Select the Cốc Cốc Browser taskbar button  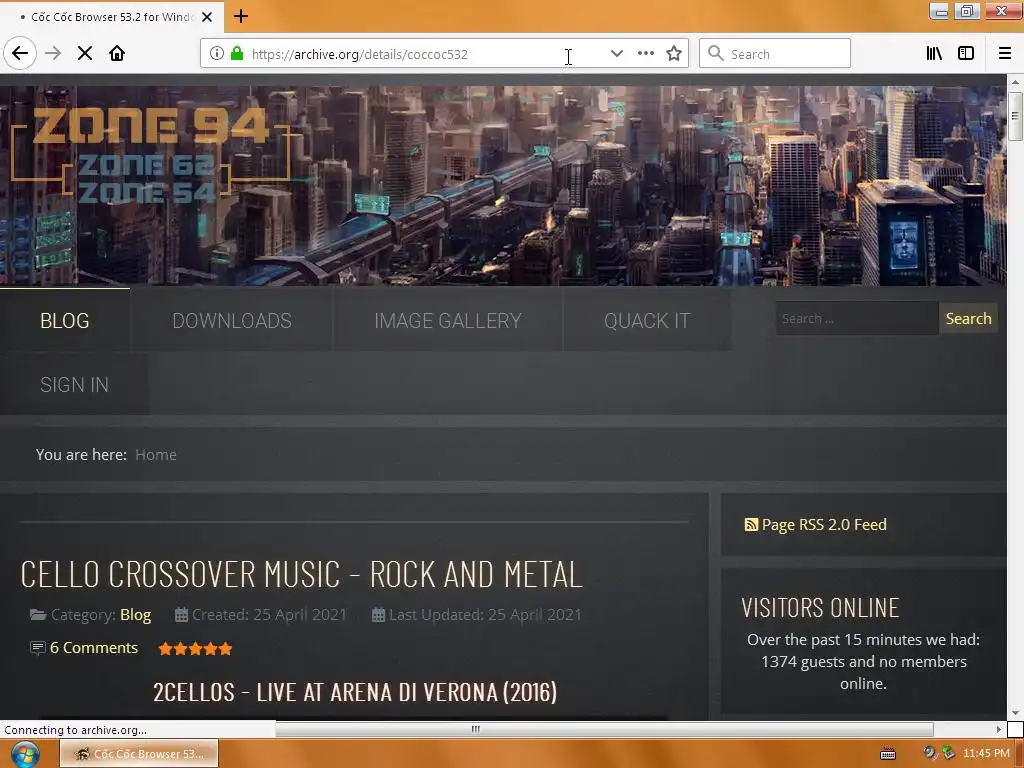coord(139,754)
